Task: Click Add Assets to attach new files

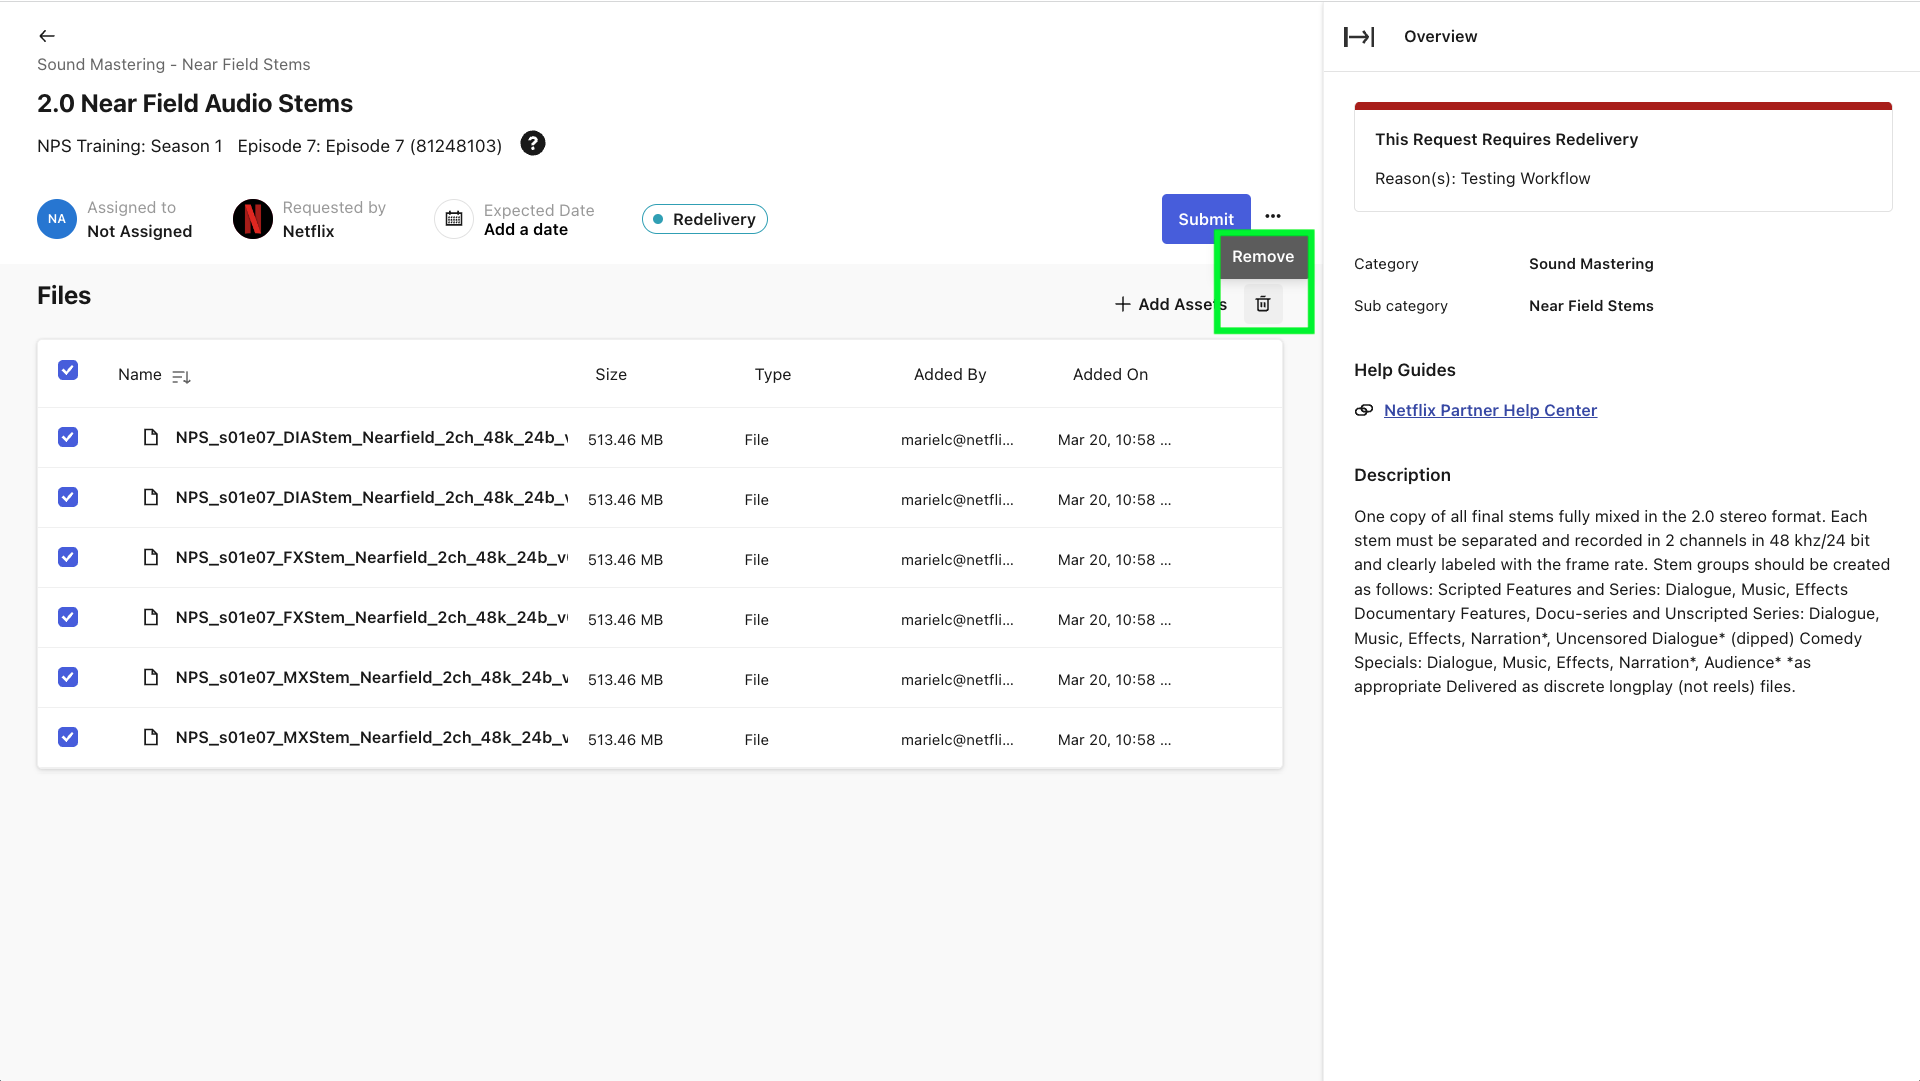Action: (x=1169, y=304)
